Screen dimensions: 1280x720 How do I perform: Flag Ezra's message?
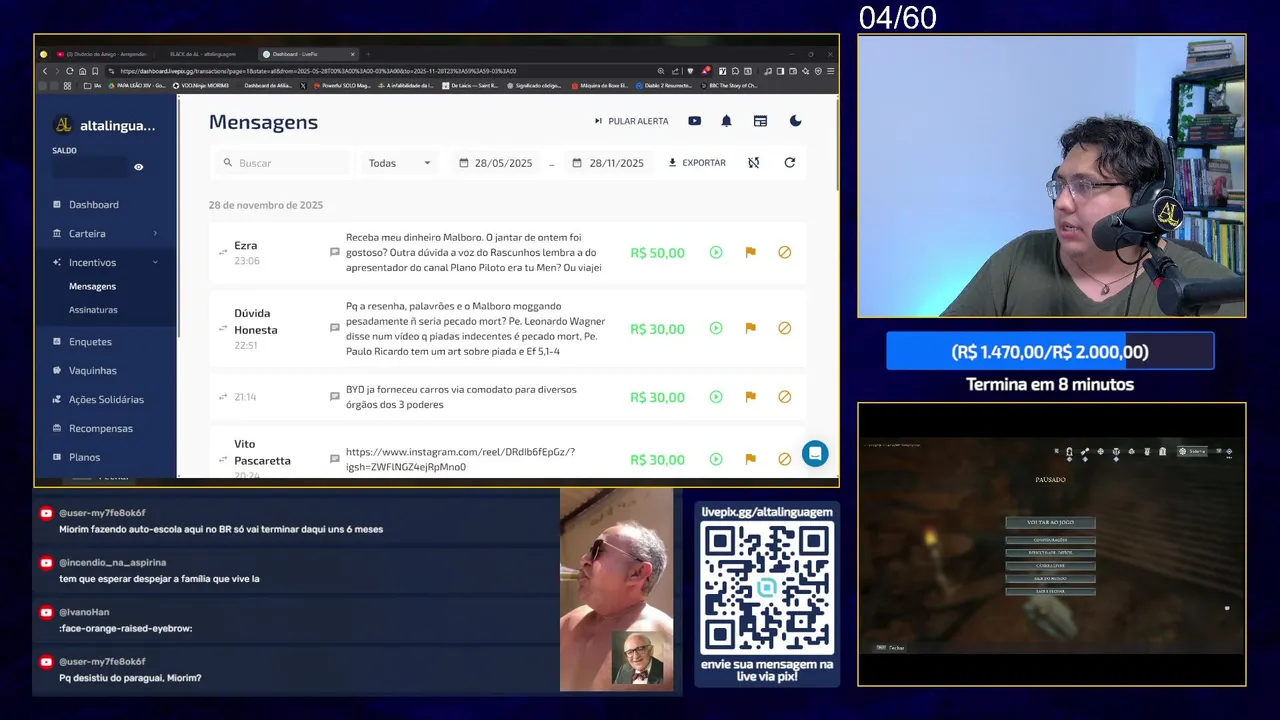[x=750, y=253]
